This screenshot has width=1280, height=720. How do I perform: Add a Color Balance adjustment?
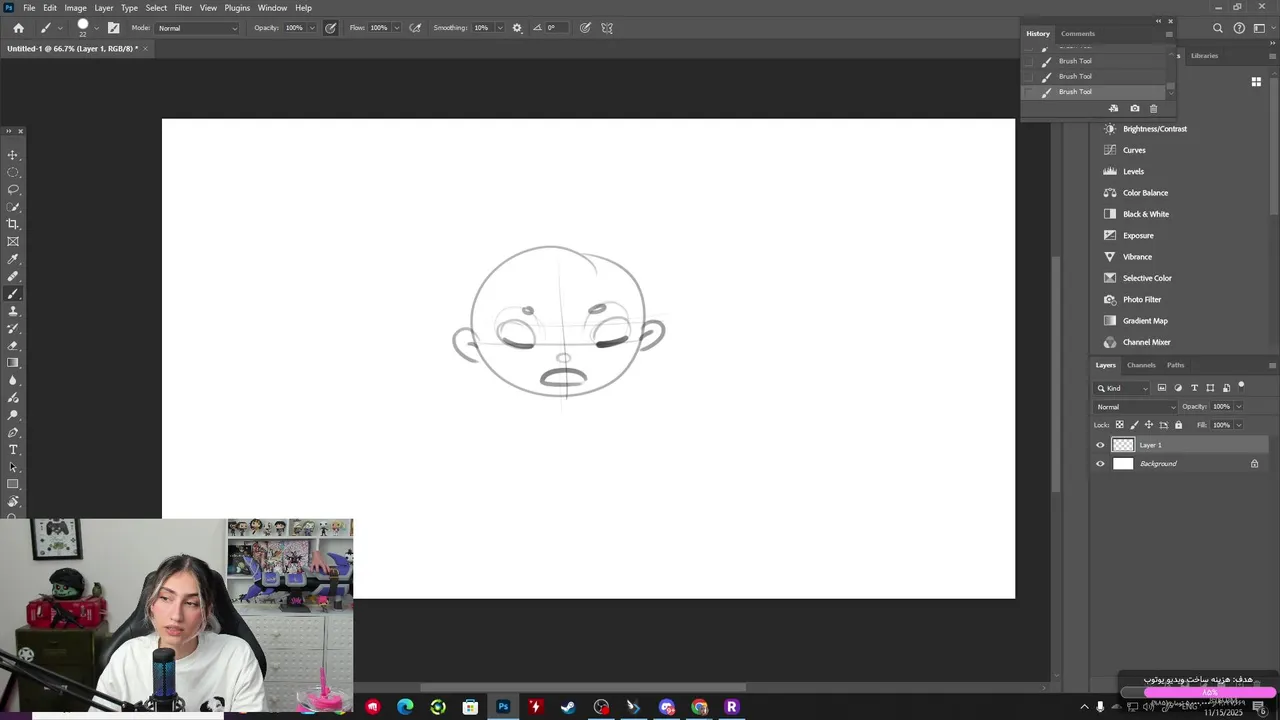coord(1145,193)
